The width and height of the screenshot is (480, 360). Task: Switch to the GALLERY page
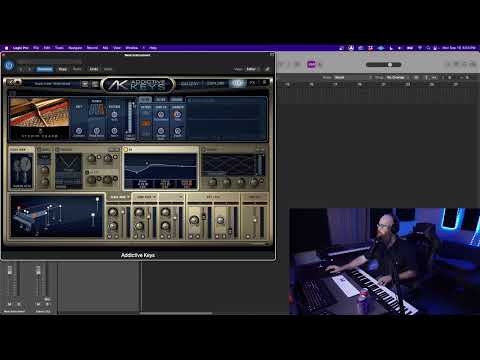click(189, 83)
